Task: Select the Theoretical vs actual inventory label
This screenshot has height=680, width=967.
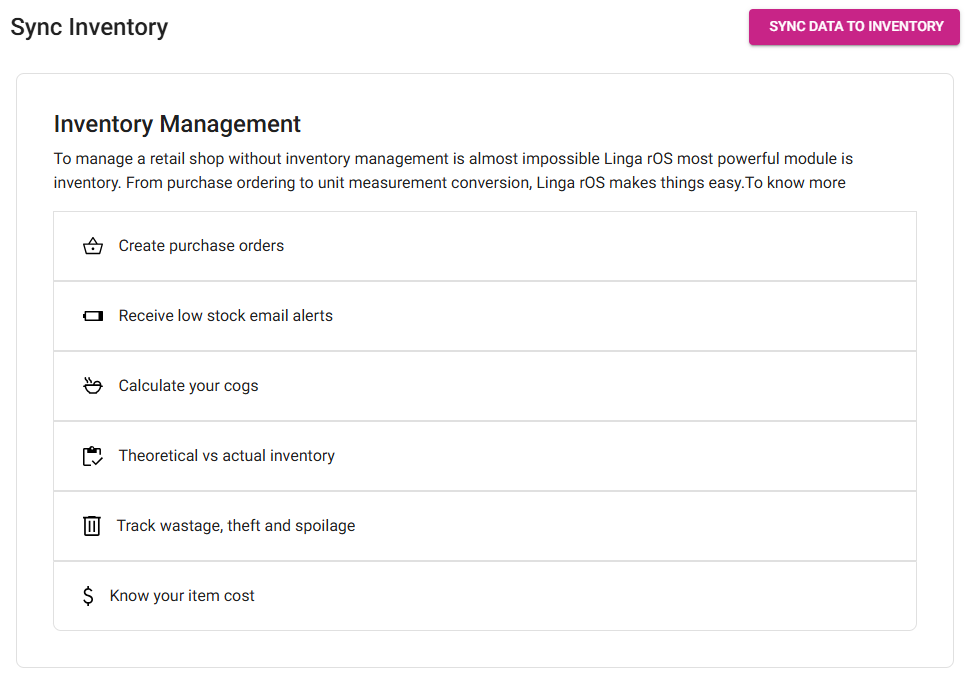Action: pos(226,456)
